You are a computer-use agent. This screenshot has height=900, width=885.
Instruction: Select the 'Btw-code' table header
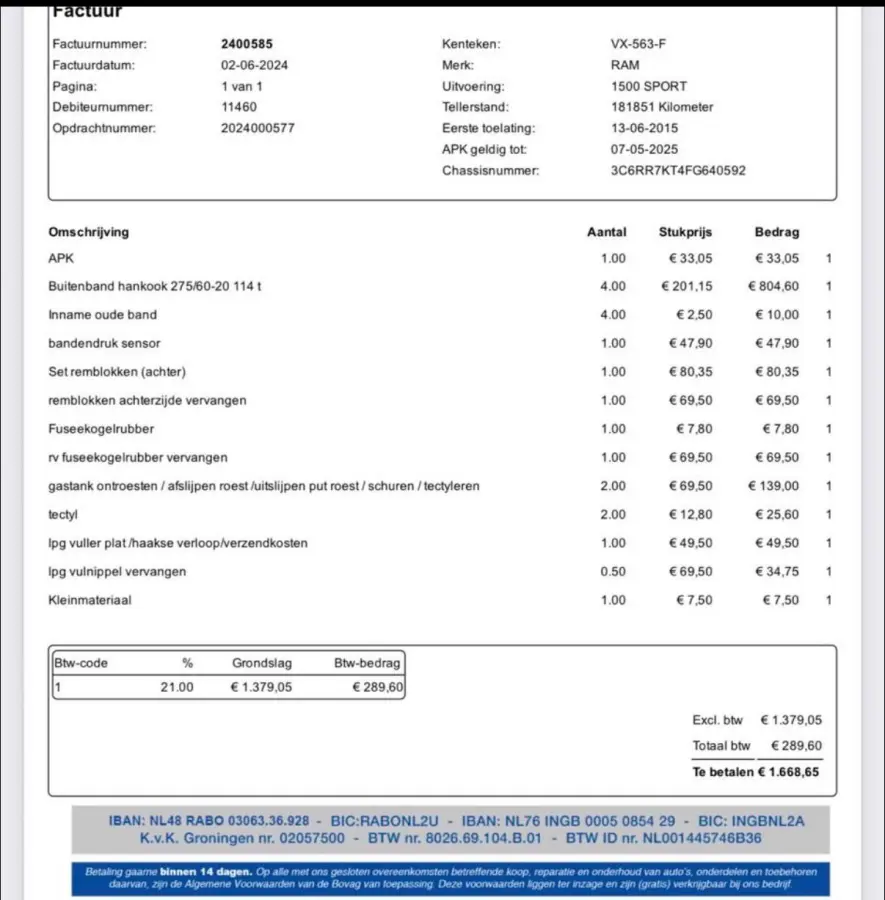(x=81, y=664)
